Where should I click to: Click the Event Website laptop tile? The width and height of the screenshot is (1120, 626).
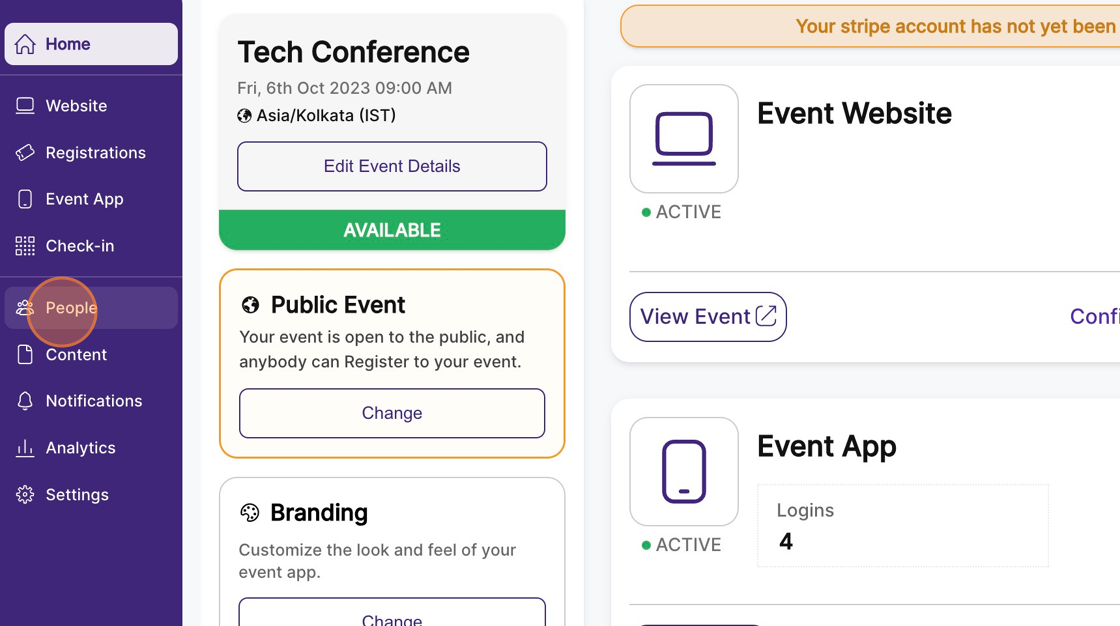click(x=684, y=139)
